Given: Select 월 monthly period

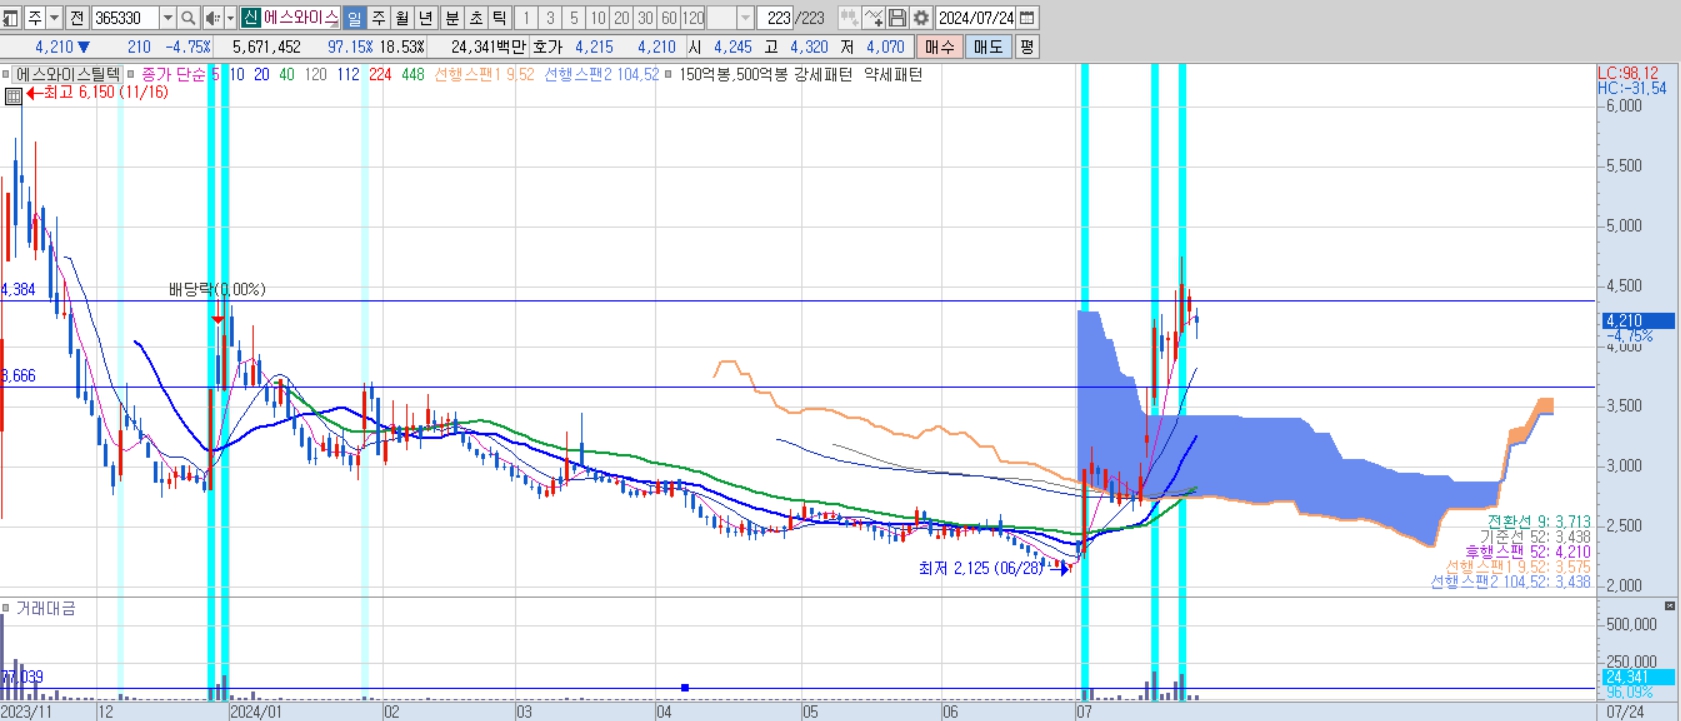Looking at the screenshot, I should 402,18.
